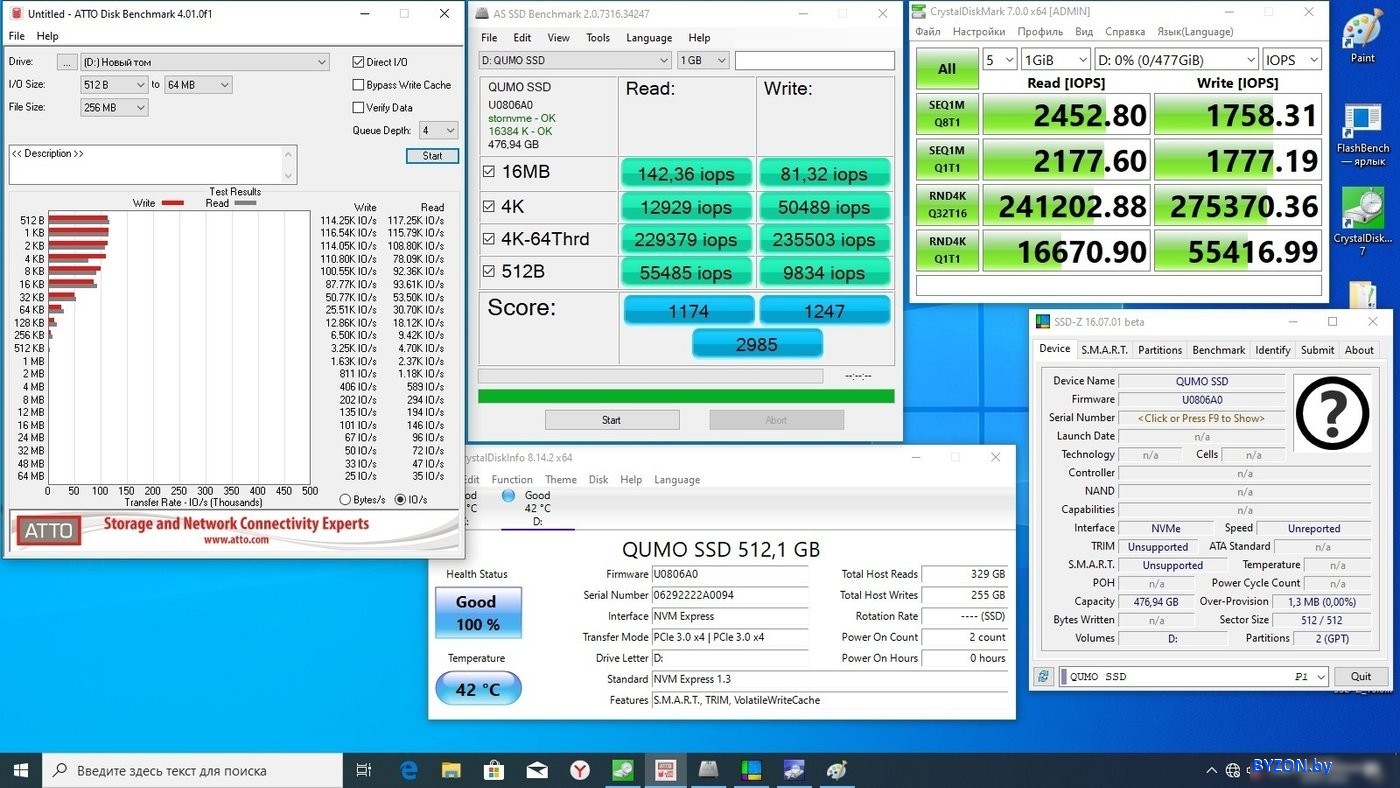This screenshot has width=1400, height=788.
Task: Click All button in CrystalDiskMark
Action: click(x=947, y=69)
